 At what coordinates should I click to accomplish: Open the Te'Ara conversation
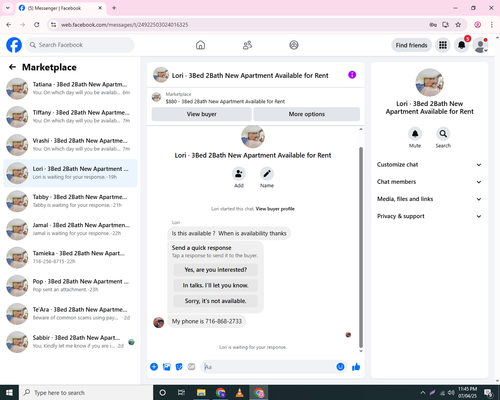point(70,314)
